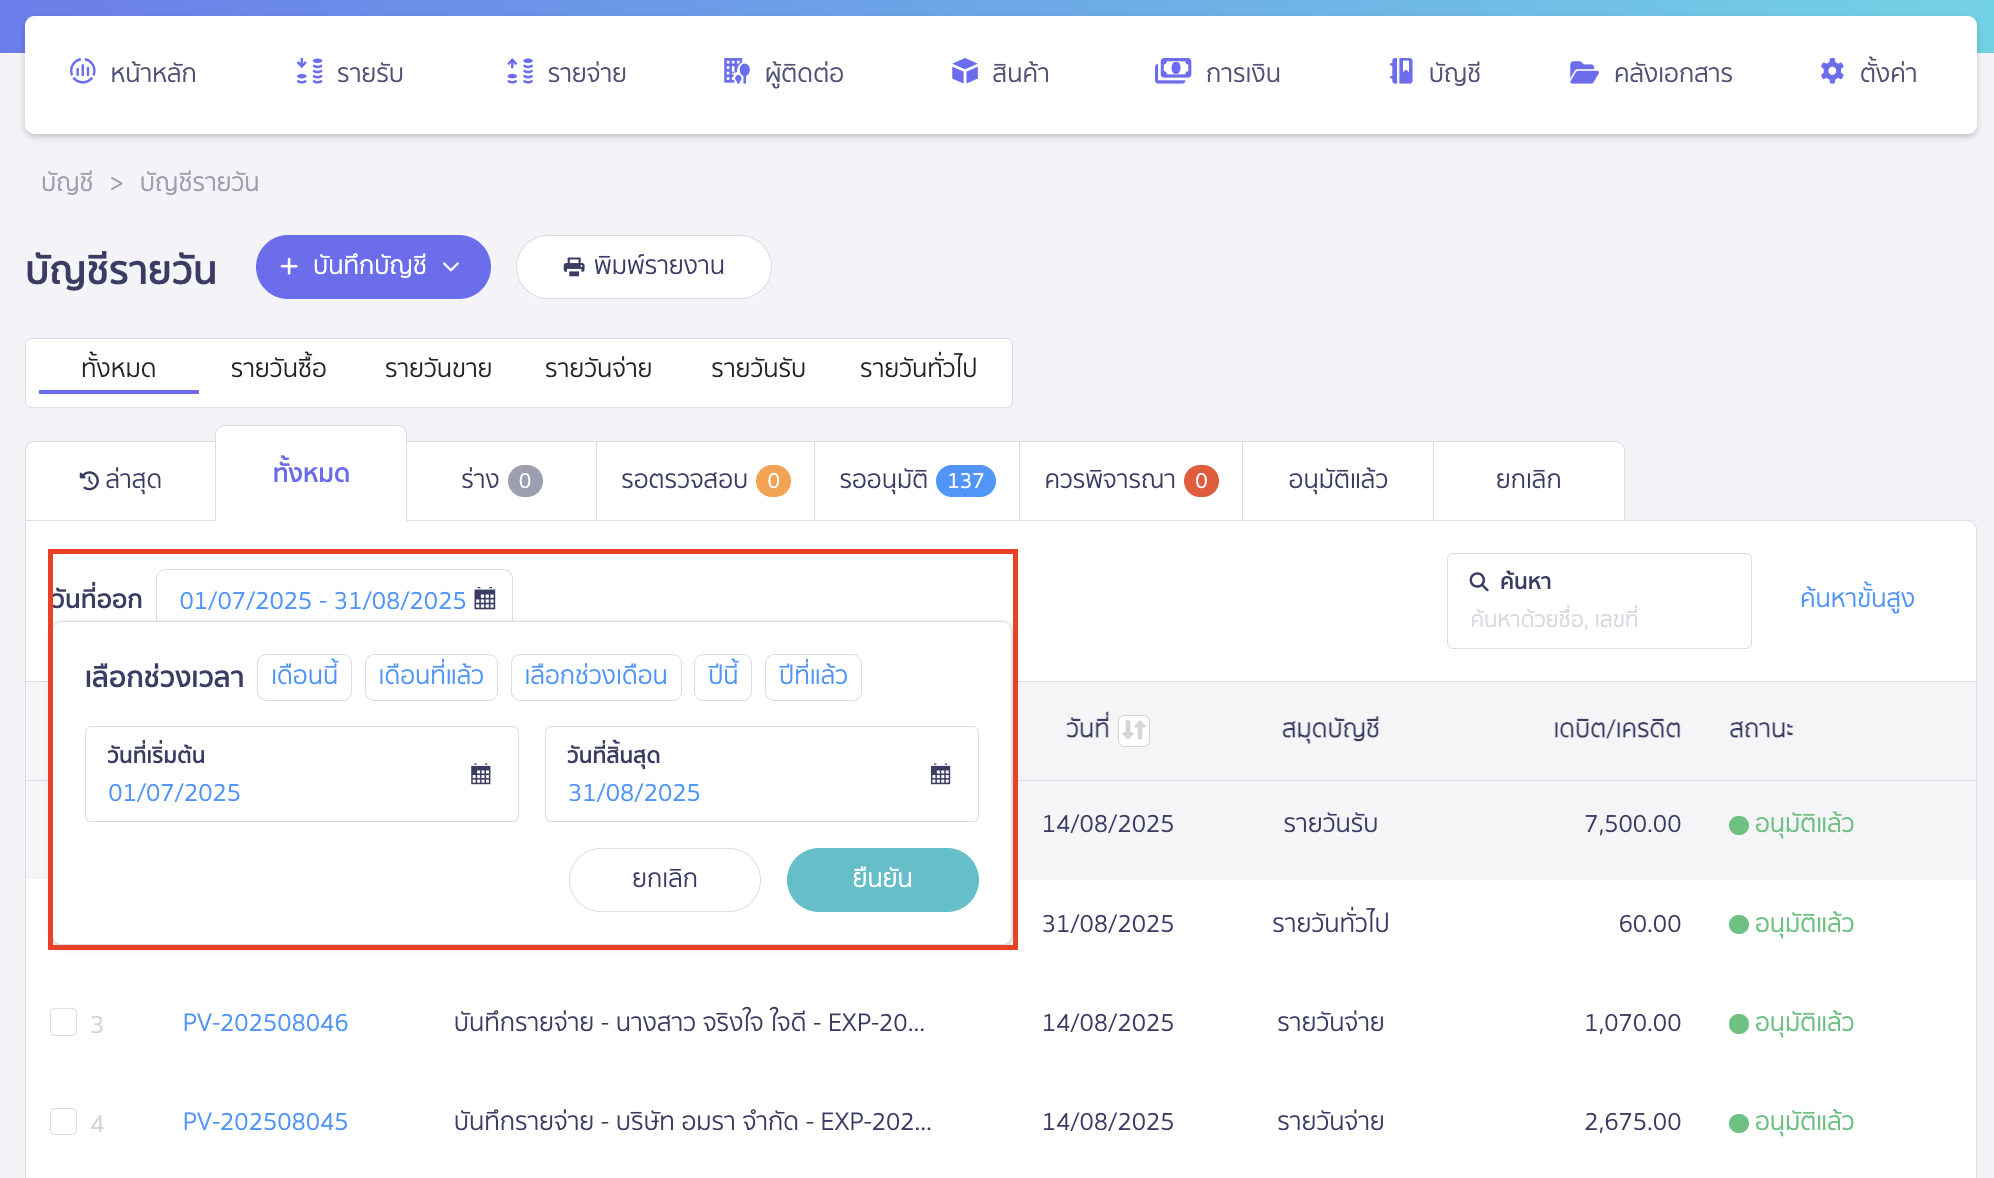Click calendar icon in end date field
The height and width of the screenshot is (1178, 1994).
click(940, 774)
